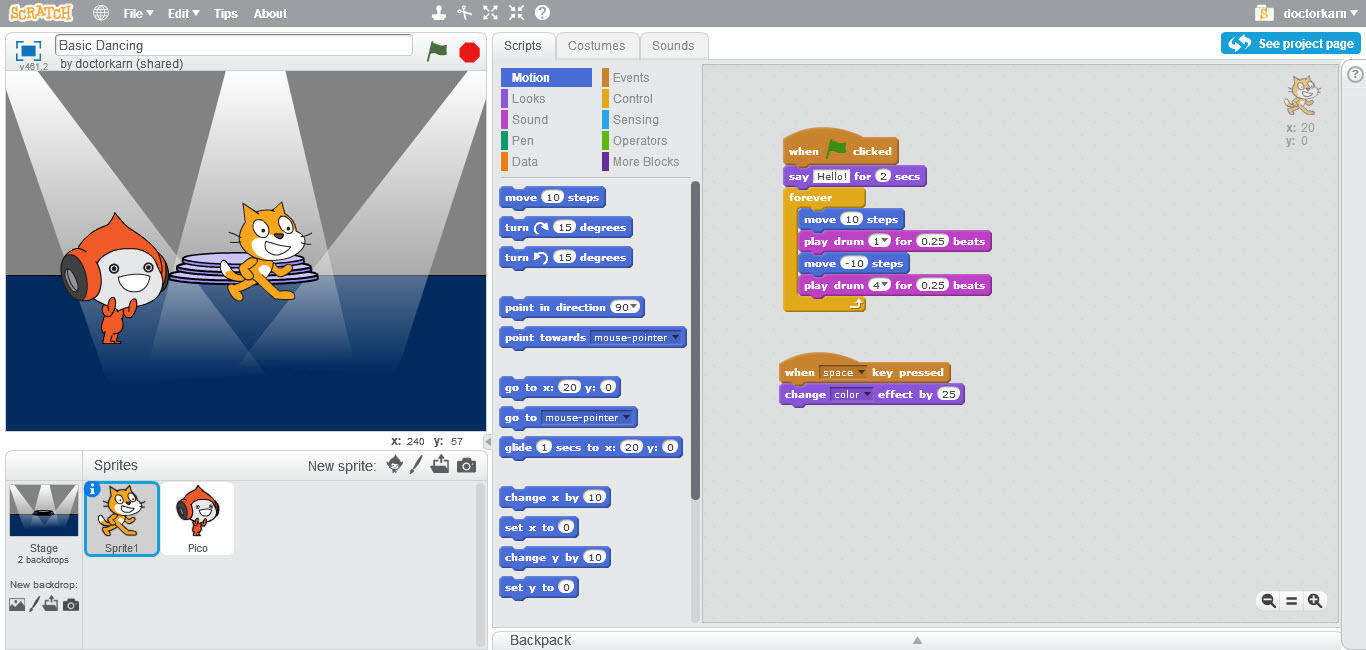This screenshot has width=1366, height=650.
Task: Paint a new sprite with the brush icon
Action: click(417, 464)
